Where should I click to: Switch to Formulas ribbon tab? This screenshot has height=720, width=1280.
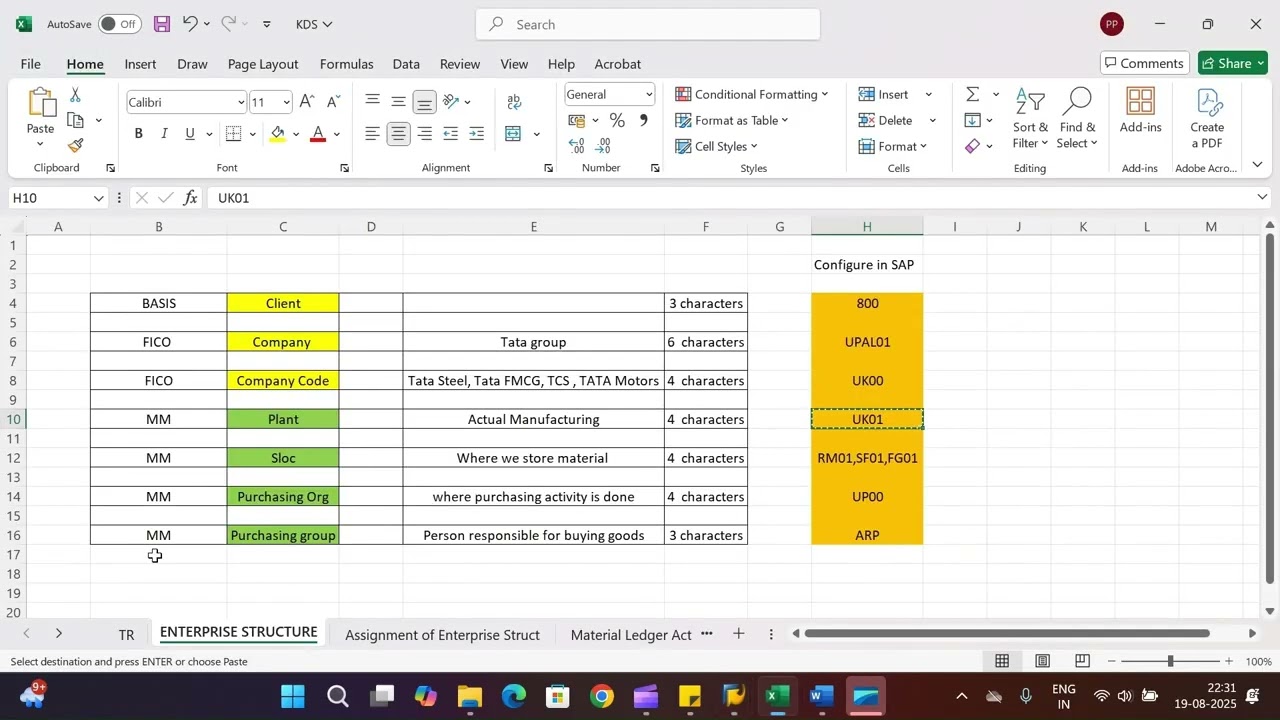(346, 63)
